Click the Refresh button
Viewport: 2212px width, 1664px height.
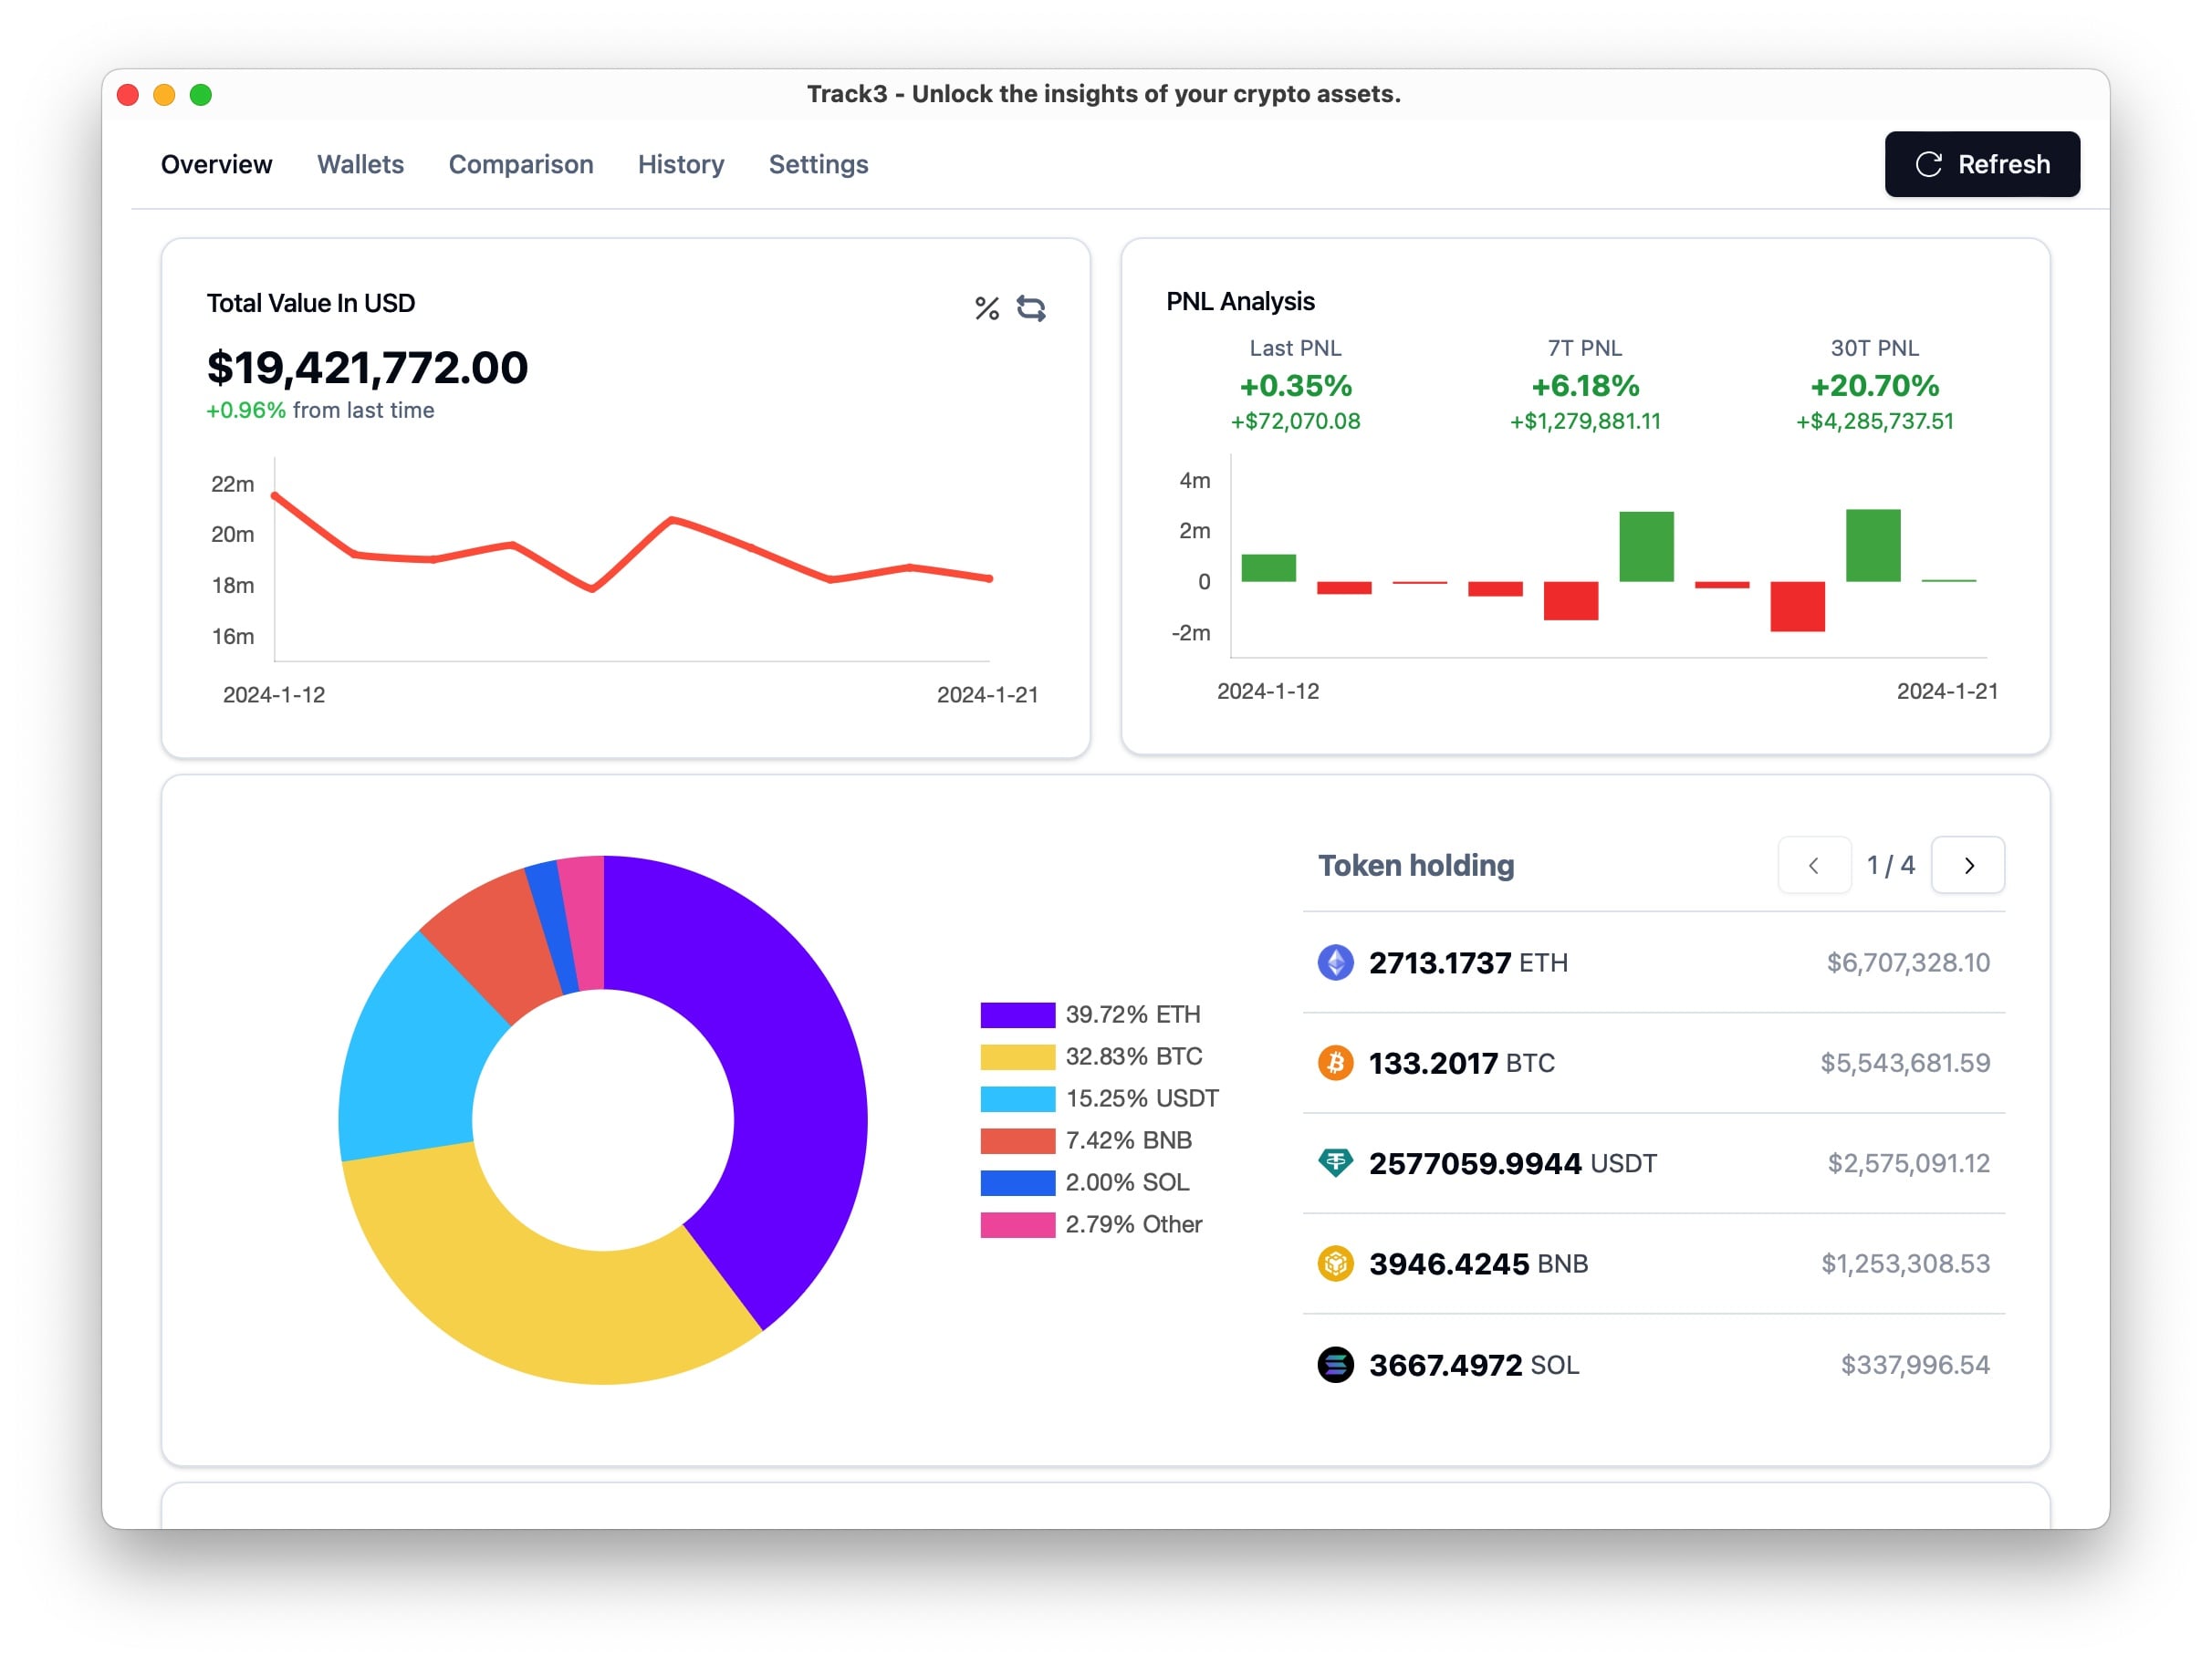click(1981, 164)
